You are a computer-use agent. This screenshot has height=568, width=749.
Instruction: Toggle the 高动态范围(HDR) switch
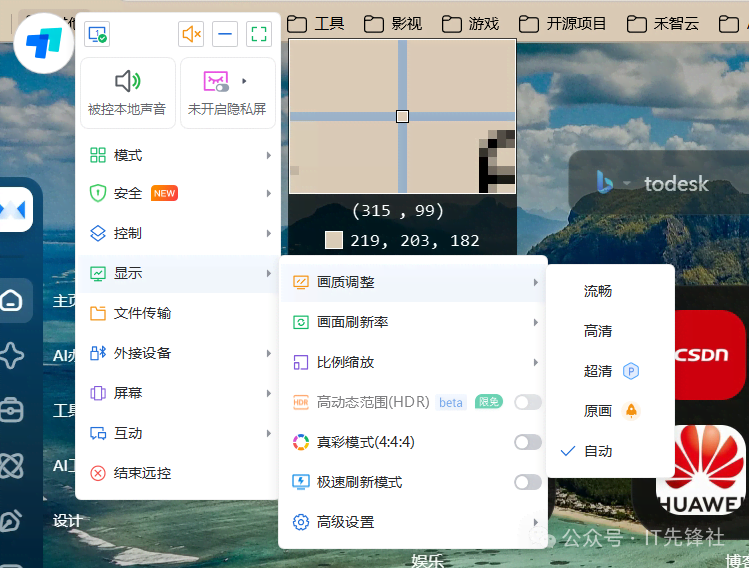[x=527, y=402]
